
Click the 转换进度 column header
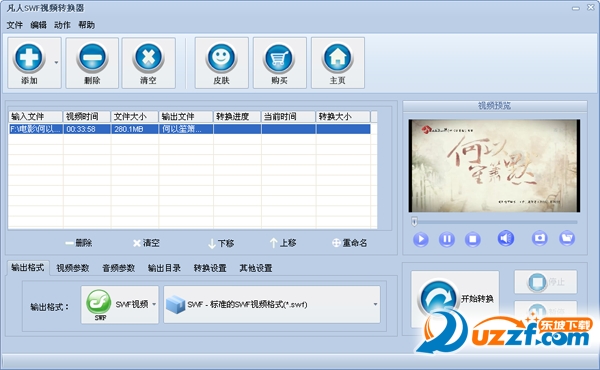pyautogui.click(x=237, y=116)
